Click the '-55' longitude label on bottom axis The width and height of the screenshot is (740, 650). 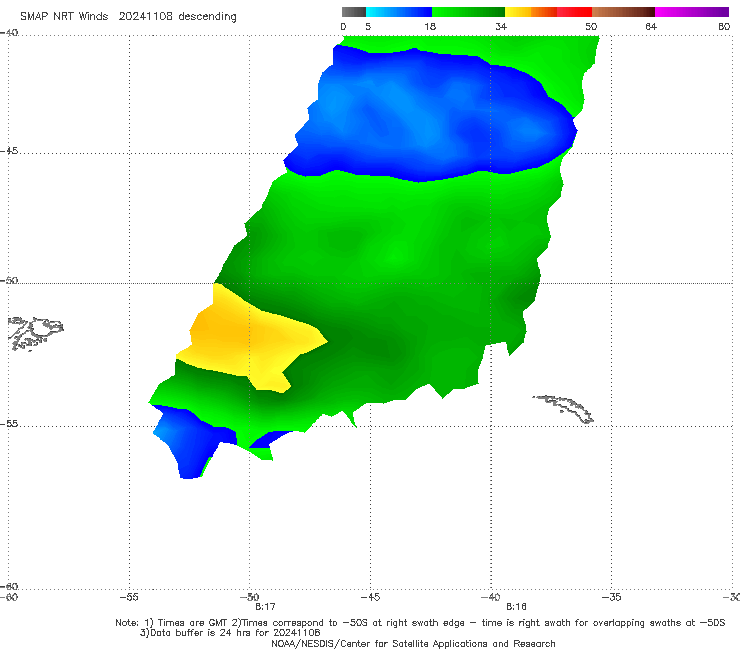pos(129,597)
